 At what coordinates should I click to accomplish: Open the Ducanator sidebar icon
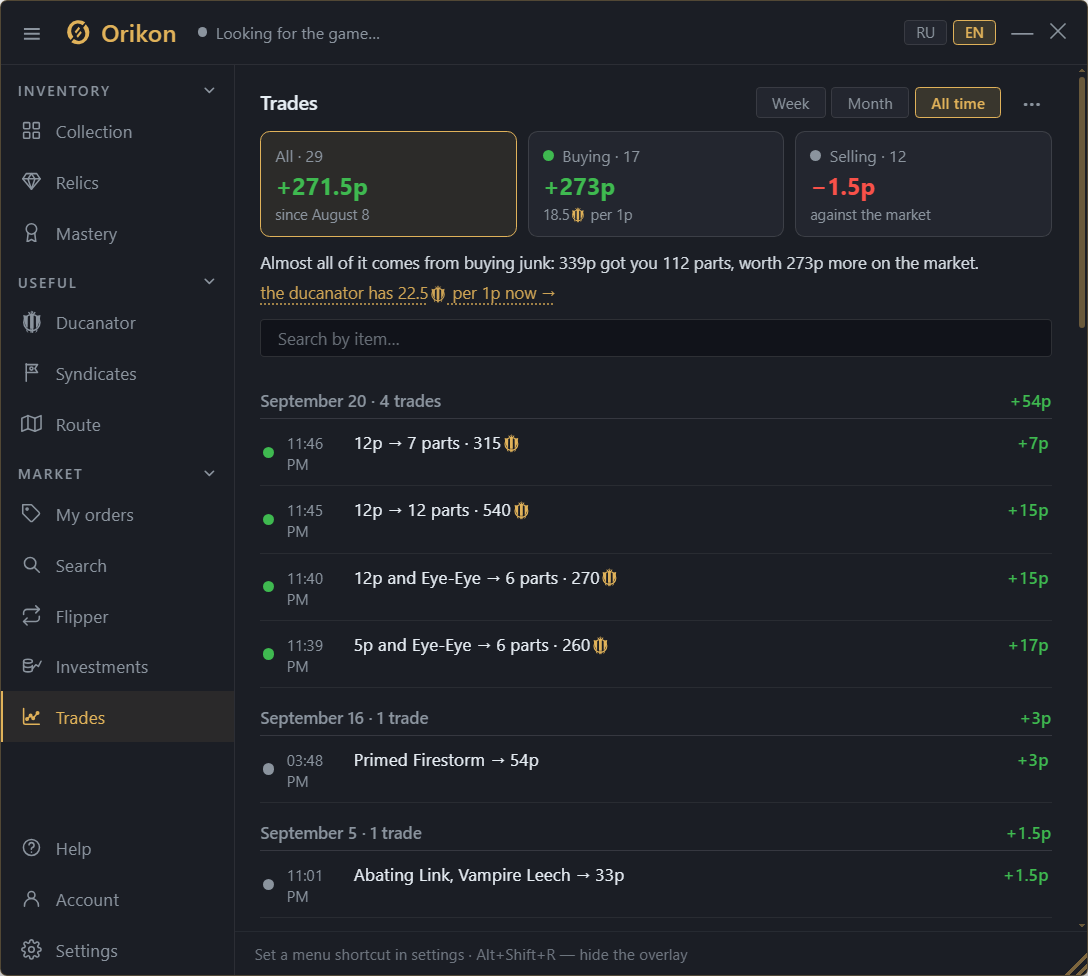(31, 323)
